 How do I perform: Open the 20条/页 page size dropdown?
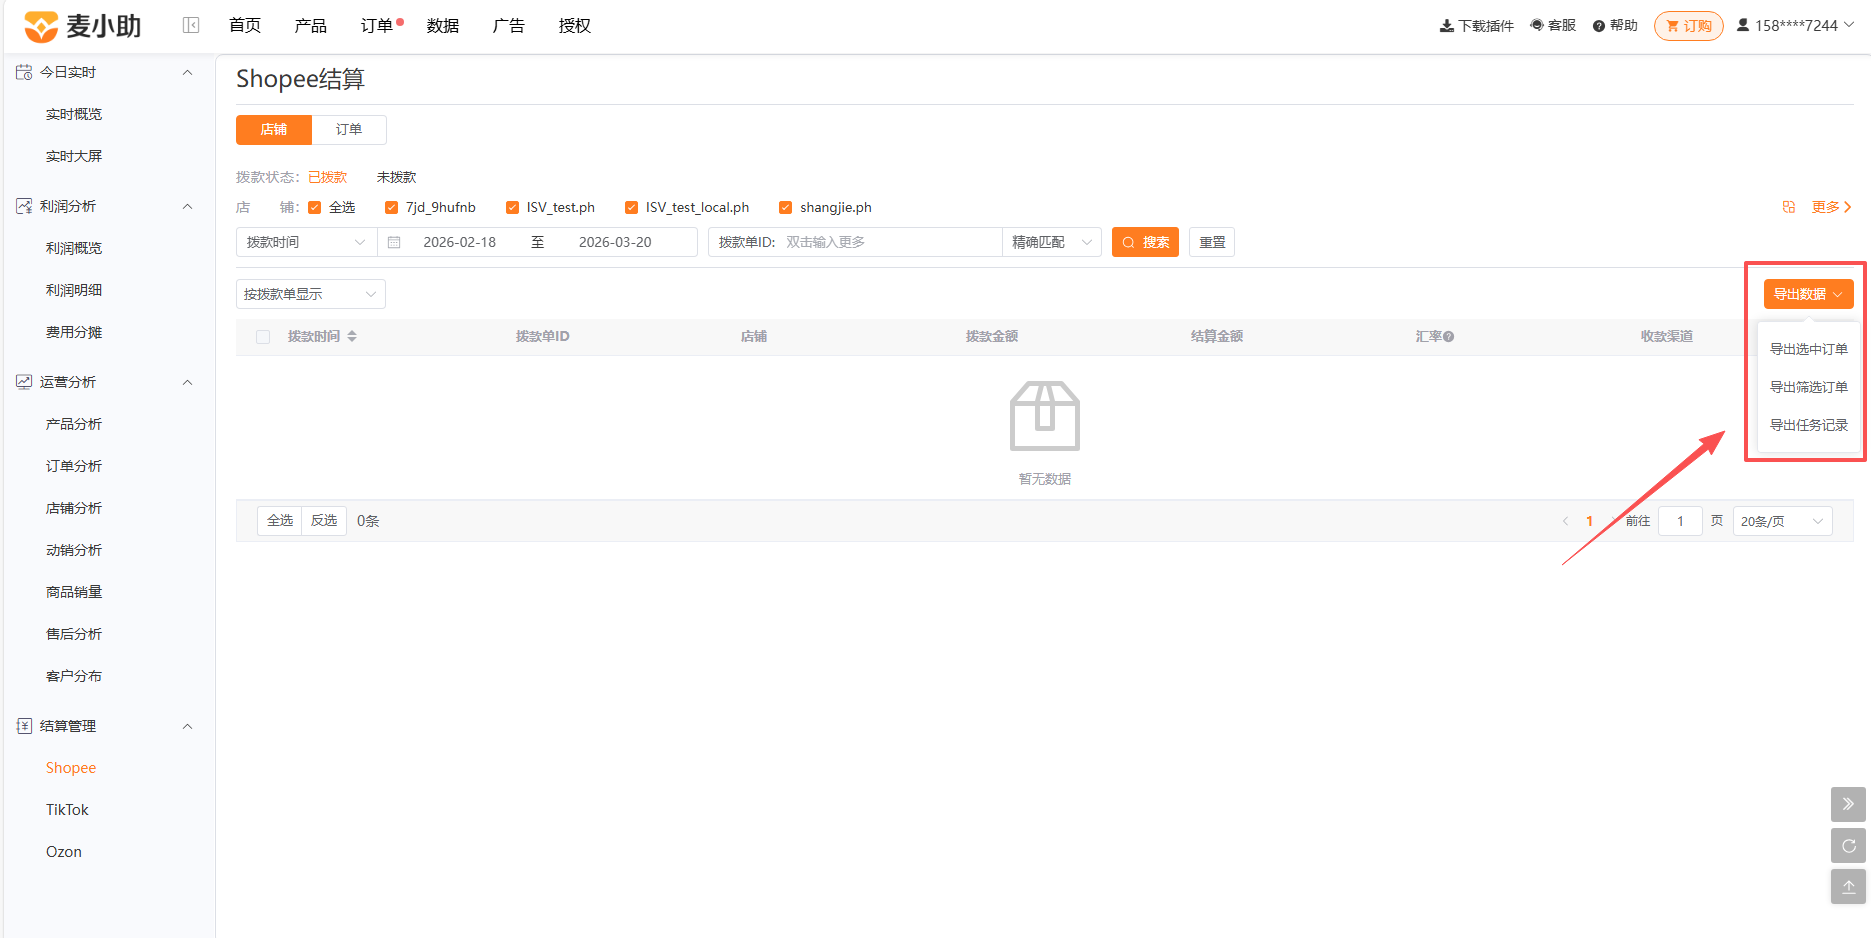tap(1782, 521)
